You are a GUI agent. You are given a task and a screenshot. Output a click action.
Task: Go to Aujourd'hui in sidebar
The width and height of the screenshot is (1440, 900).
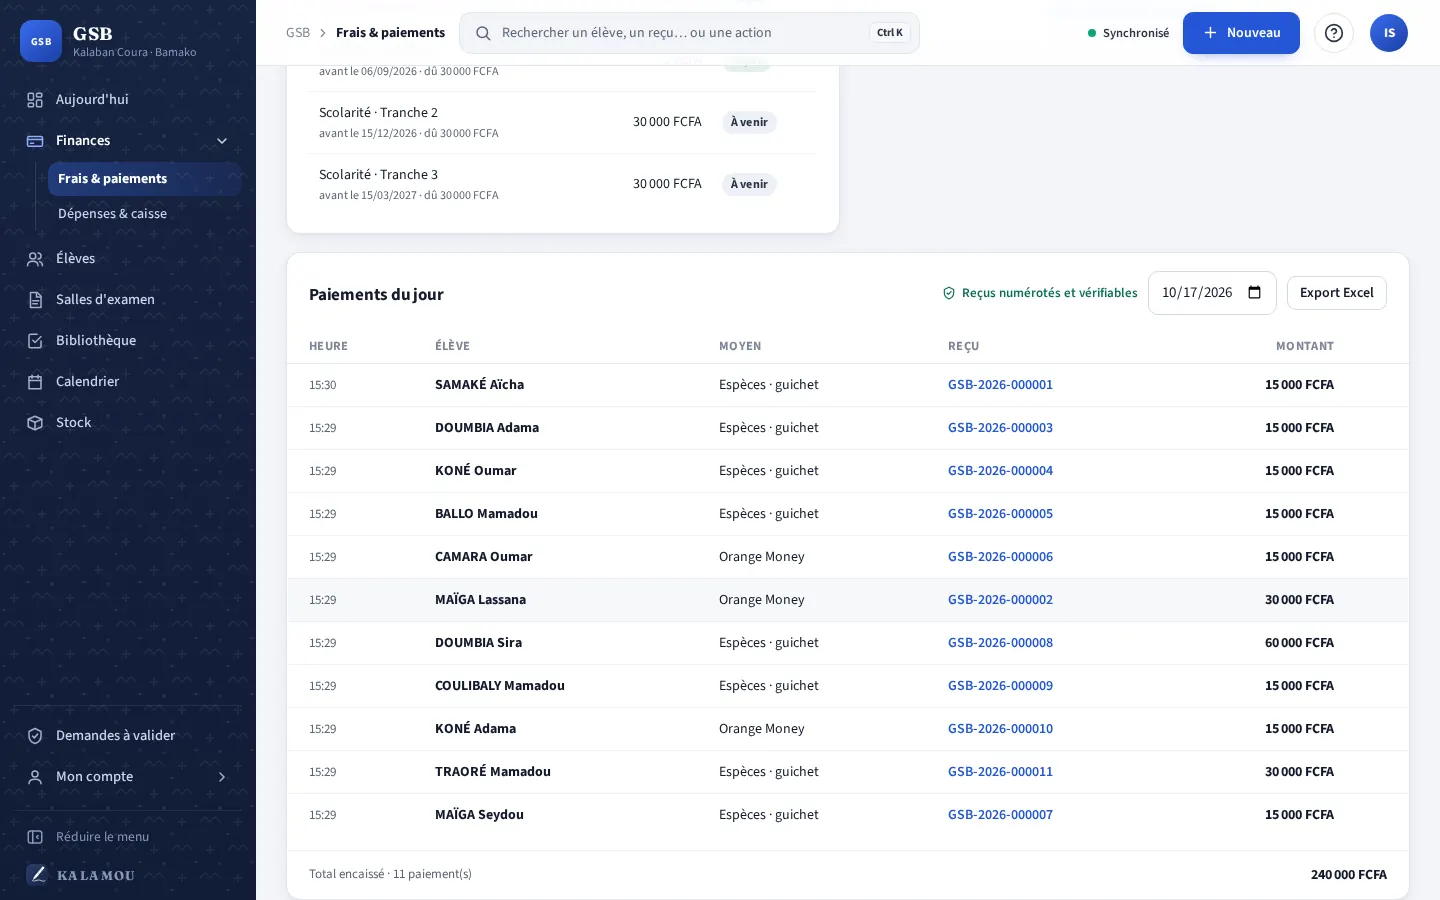pyautogui.click(x=128, y=100)
